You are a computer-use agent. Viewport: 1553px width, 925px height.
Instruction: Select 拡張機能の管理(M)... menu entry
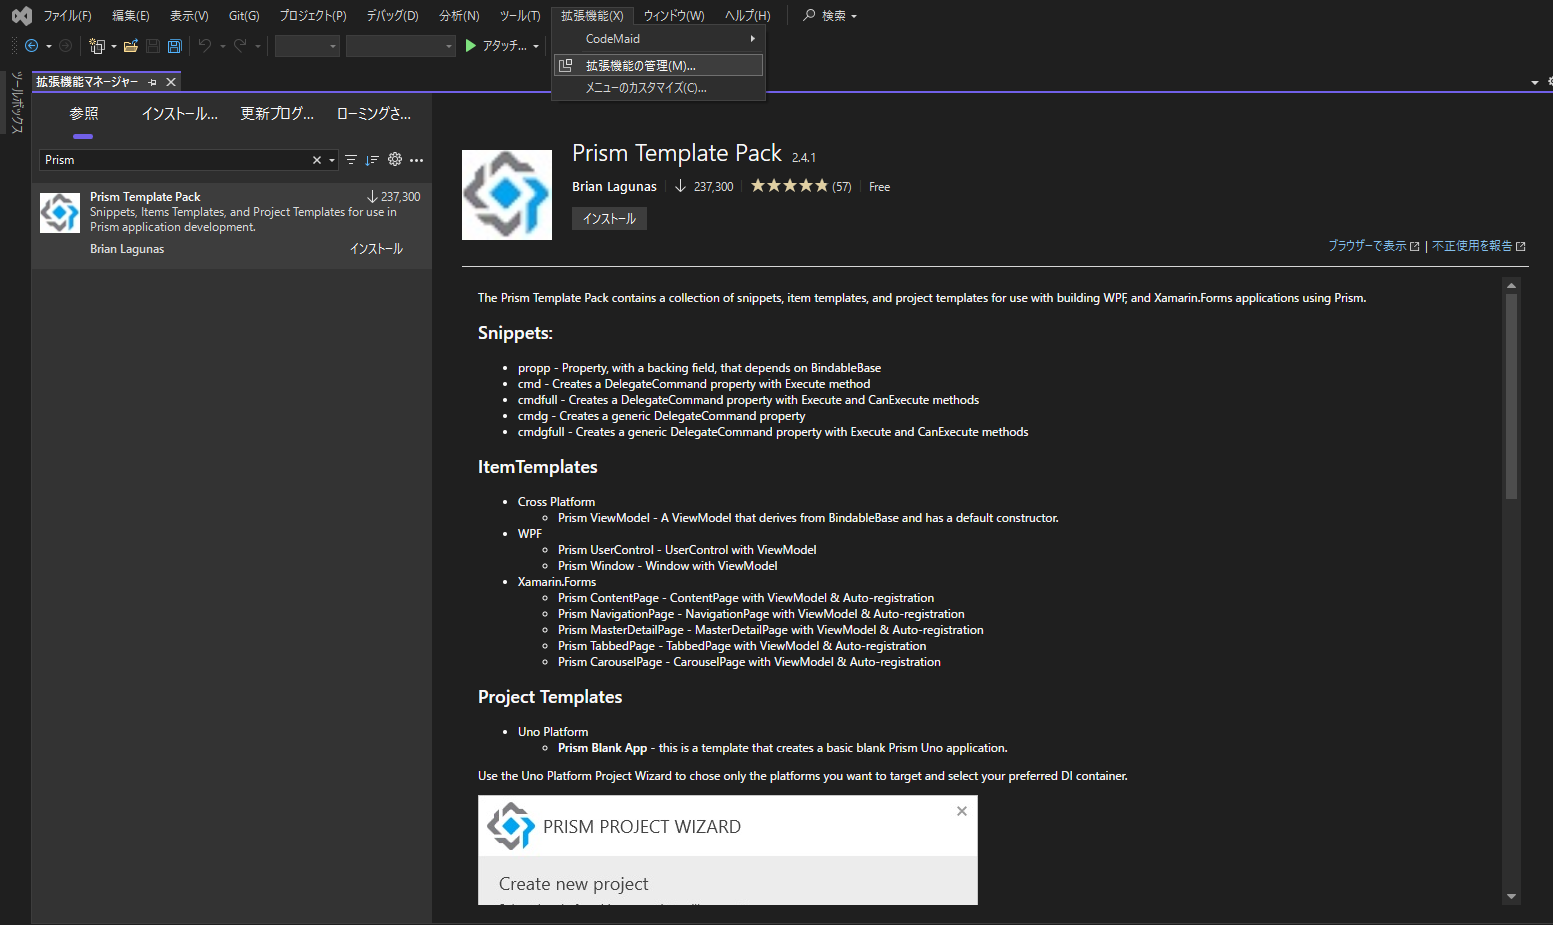(659, 65)
